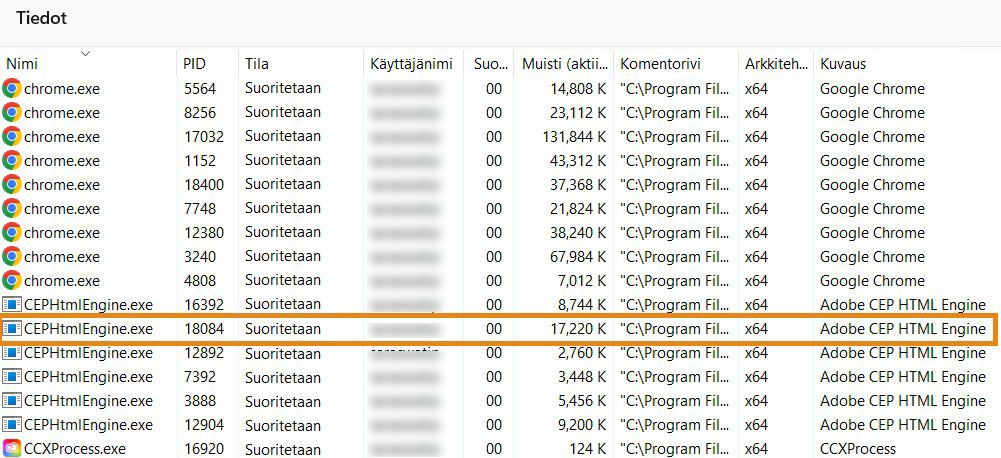Click x64 cell for PID 7392
Screen dimensions: 1001x458
[756, 377]
